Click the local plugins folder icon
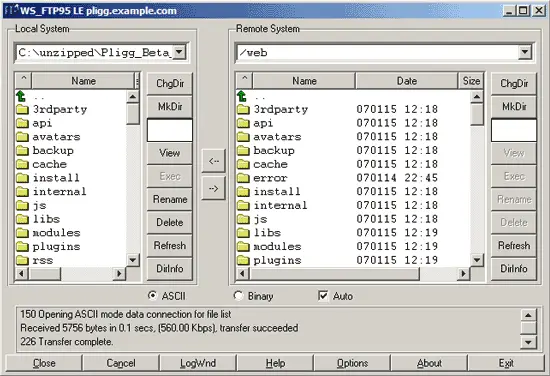This screenshot has width=550, height=376. pyautogui.click(x=22, y=246)
